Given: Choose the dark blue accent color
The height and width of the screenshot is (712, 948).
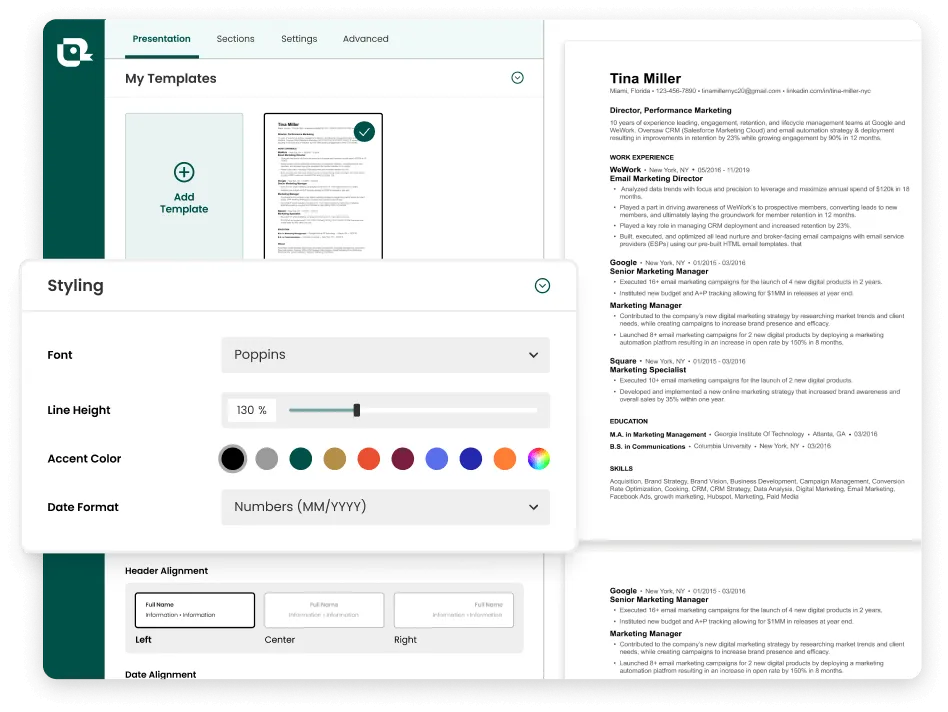Looking at the screenshot, I should (x=470, y=459).
